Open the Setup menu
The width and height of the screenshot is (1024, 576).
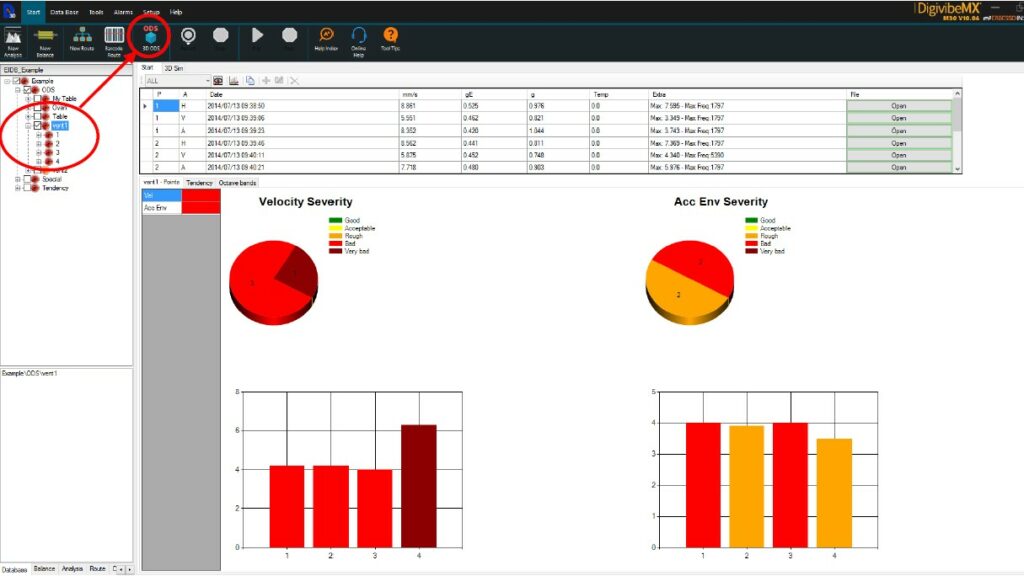coord(150,13)
